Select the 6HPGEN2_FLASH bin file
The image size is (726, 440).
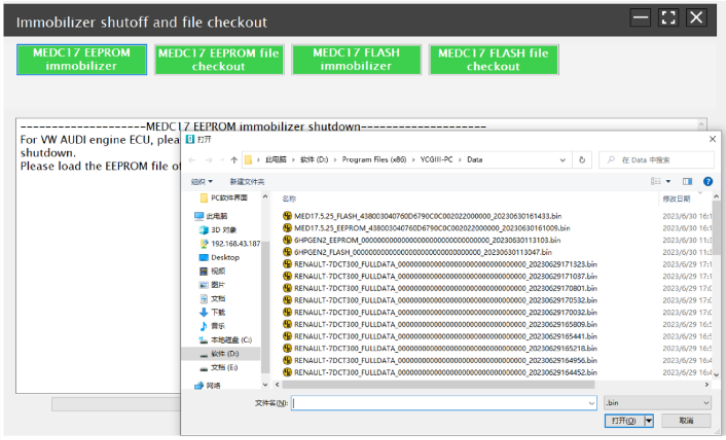(422, 252)
